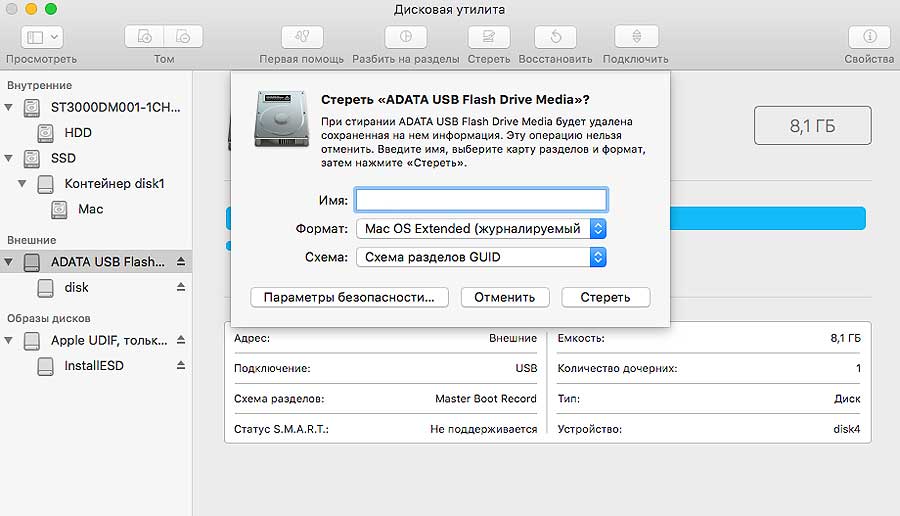Click the add volume toolbar icon
The height and width of the screenshot is (516, 900).
(x=144, y=37)
